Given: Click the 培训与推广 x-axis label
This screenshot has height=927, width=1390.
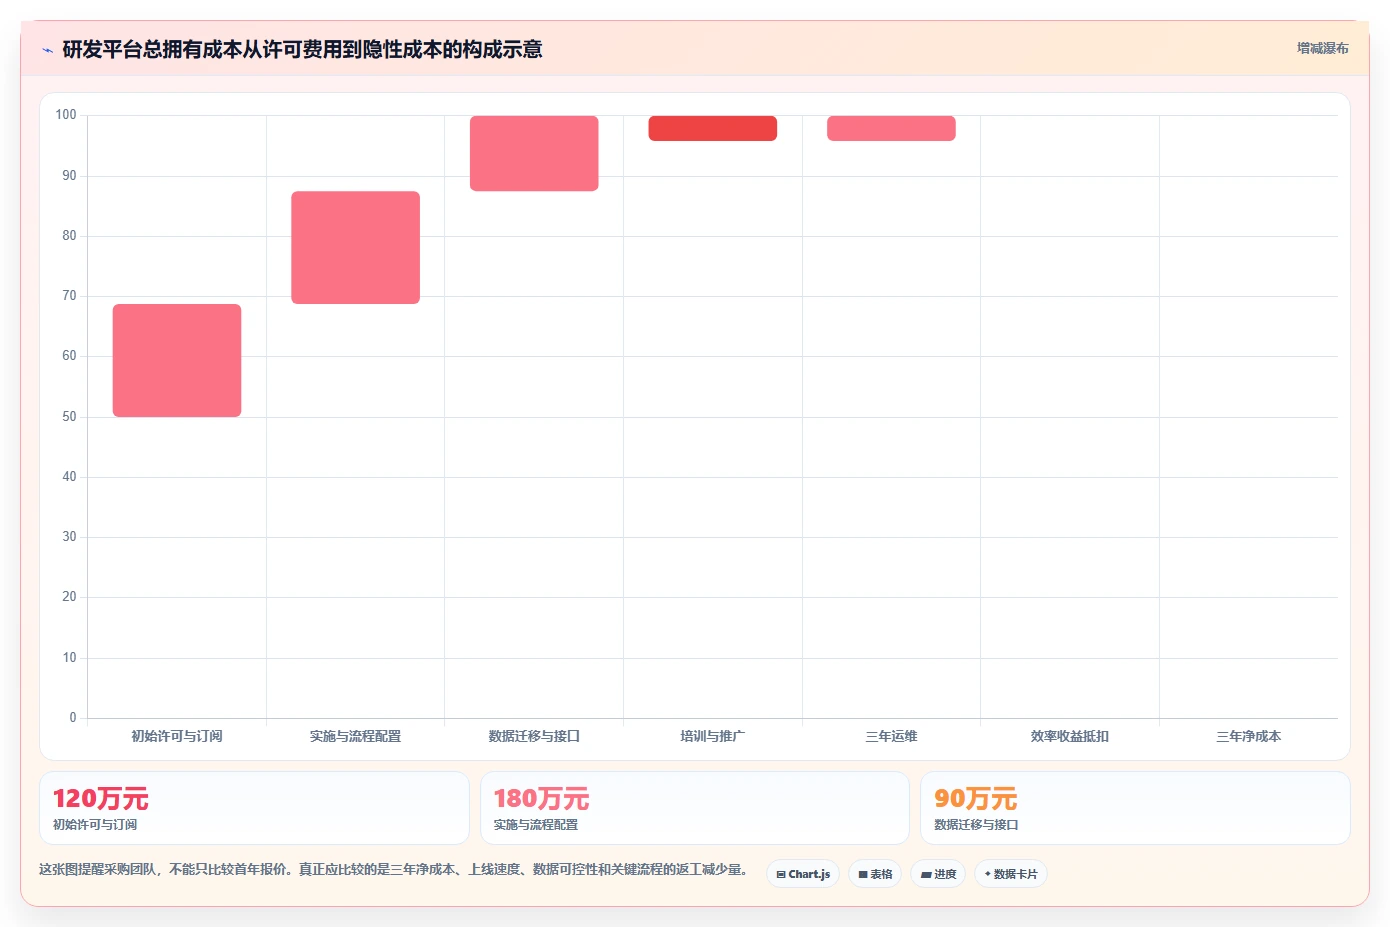Looking at the screenshot, I should pos(713,736).
